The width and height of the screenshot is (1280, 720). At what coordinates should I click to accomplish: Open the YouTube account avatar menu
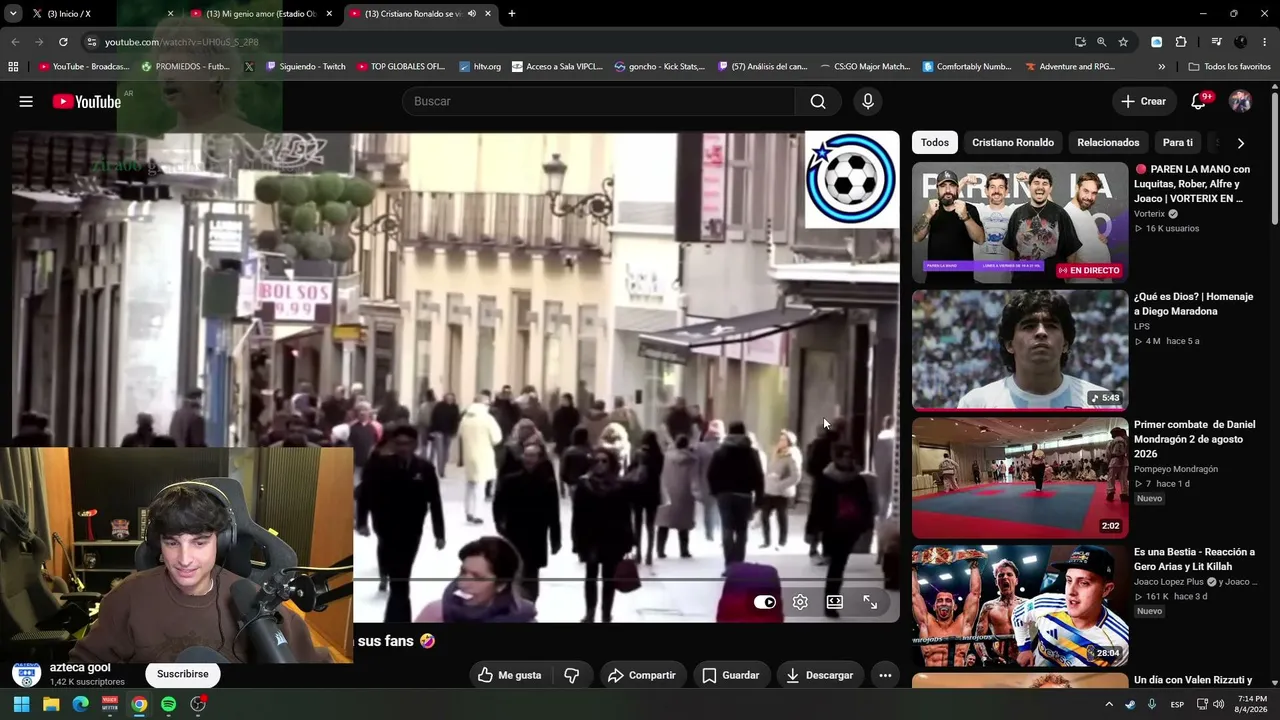[x=1240, y=101]
